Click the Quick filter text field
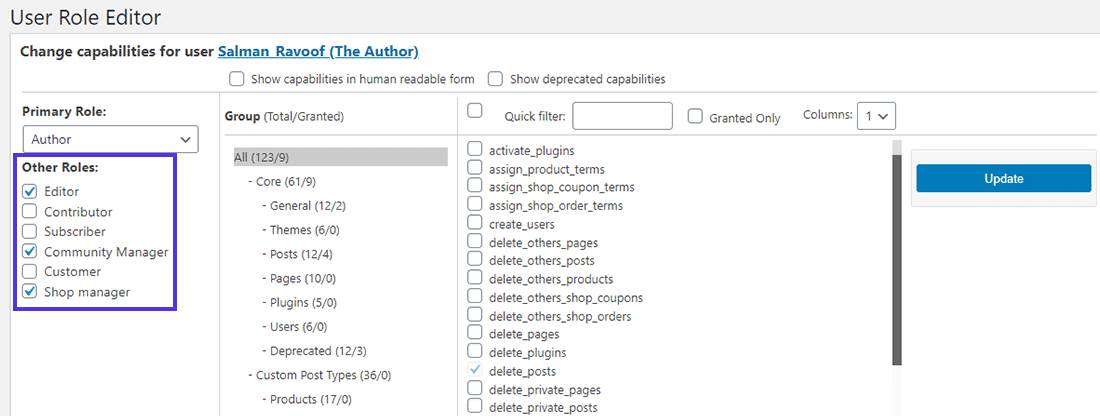This screenshot has width=1100, height=416. [x=622, y=116]
